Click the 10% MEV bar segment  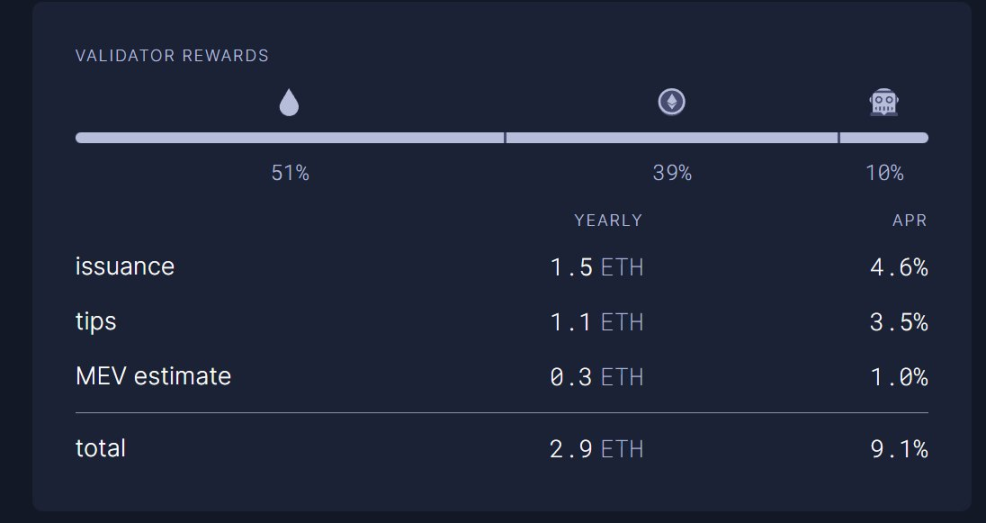(884, 137)
